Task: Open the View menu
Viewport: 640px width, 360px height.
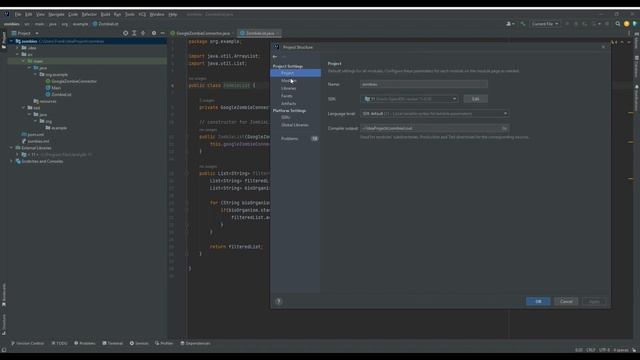Action: coord(40,14)
